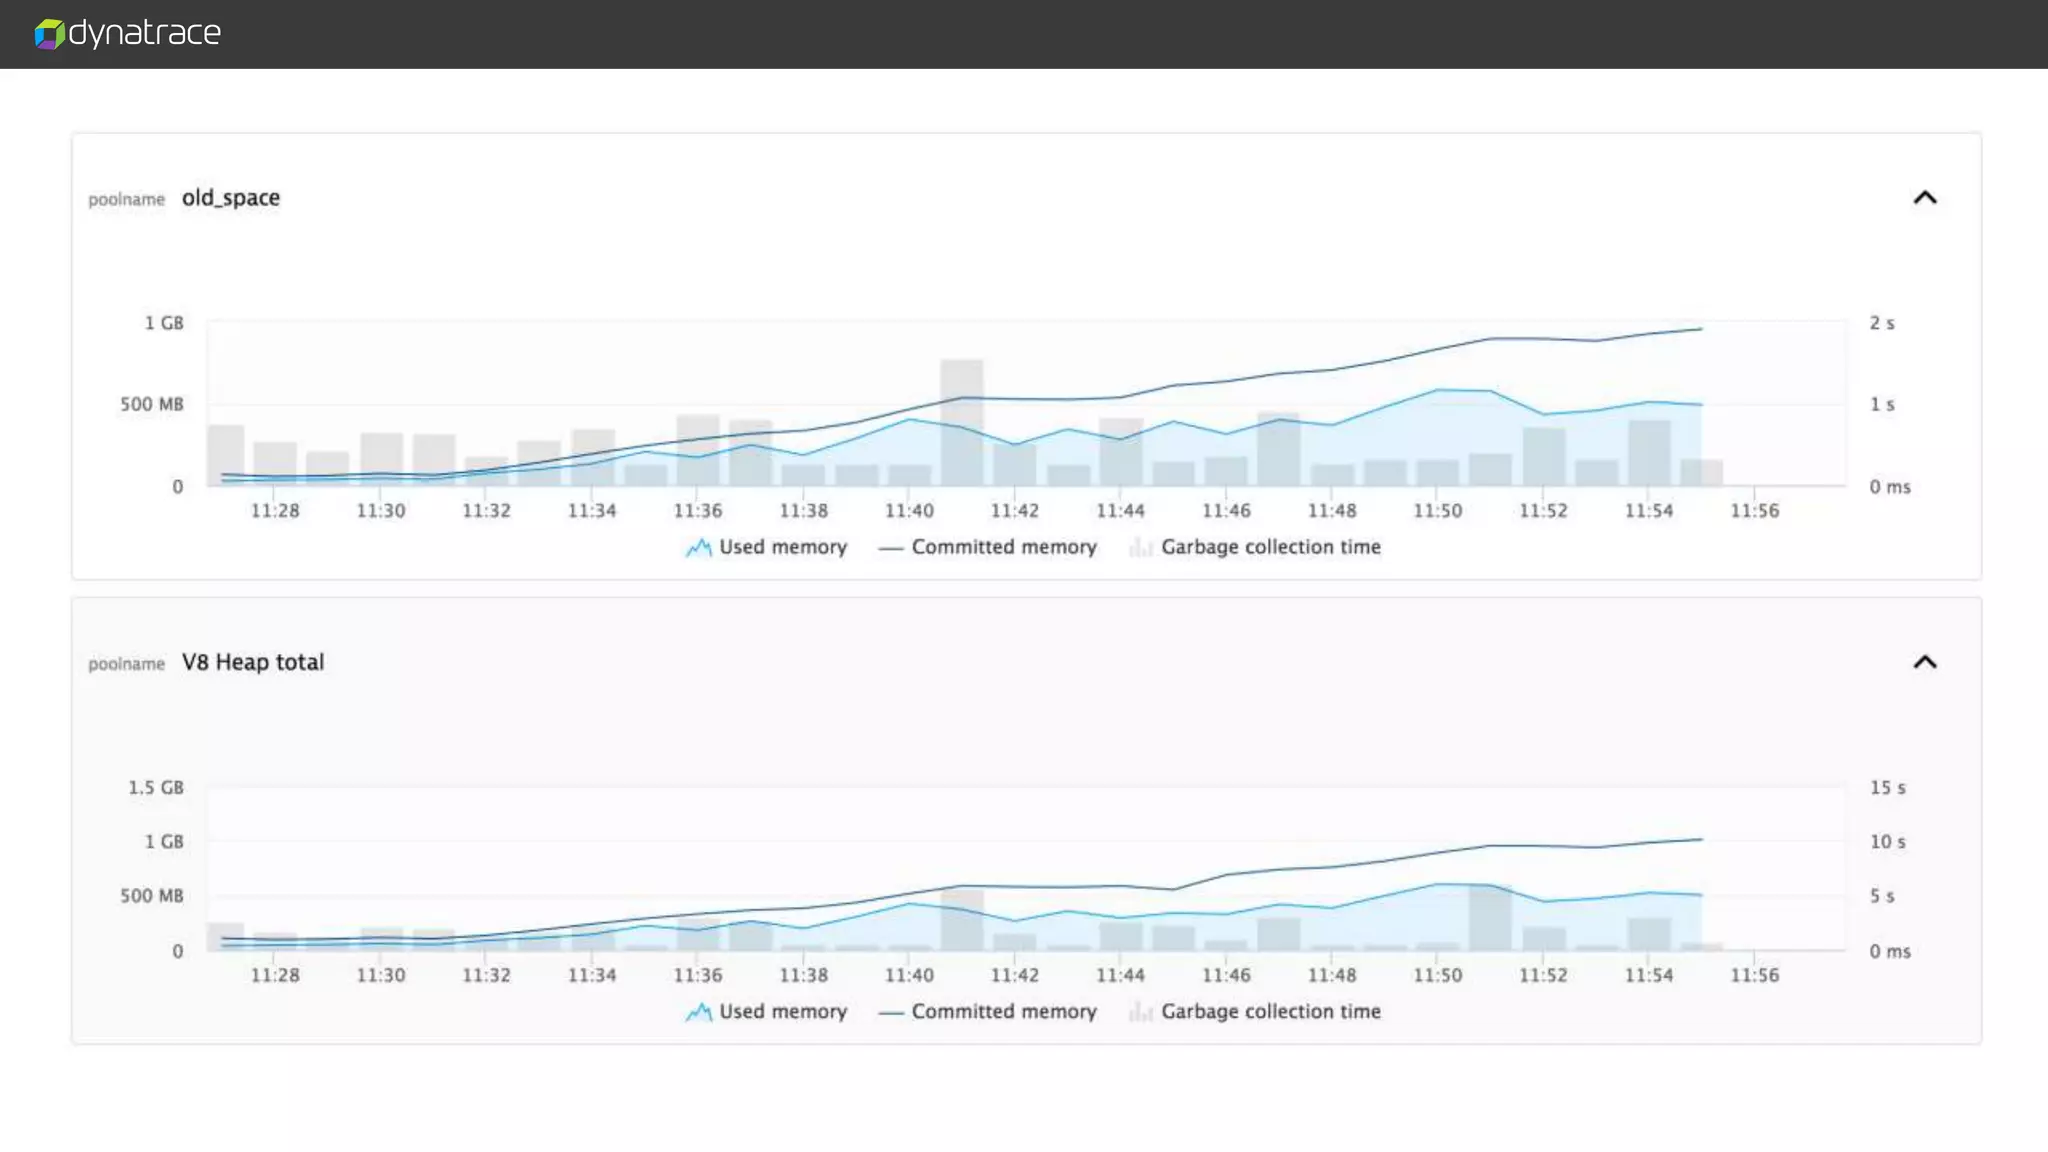Collapse the V8 Heap total panel

1924,662
